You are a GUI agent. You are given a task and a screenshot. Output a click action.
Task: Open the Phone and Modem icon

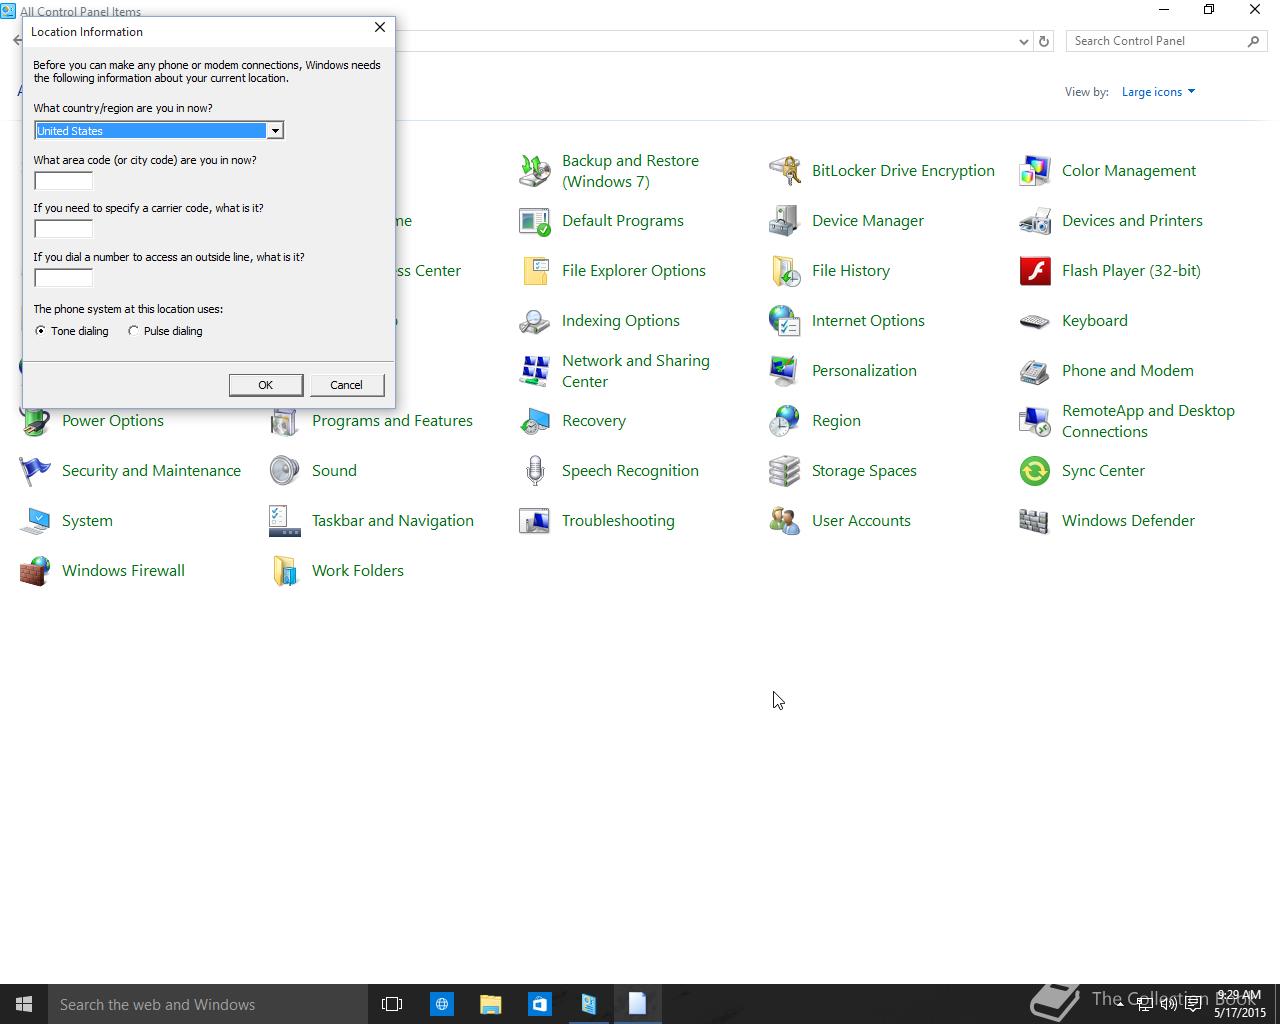click(1035, 371)
